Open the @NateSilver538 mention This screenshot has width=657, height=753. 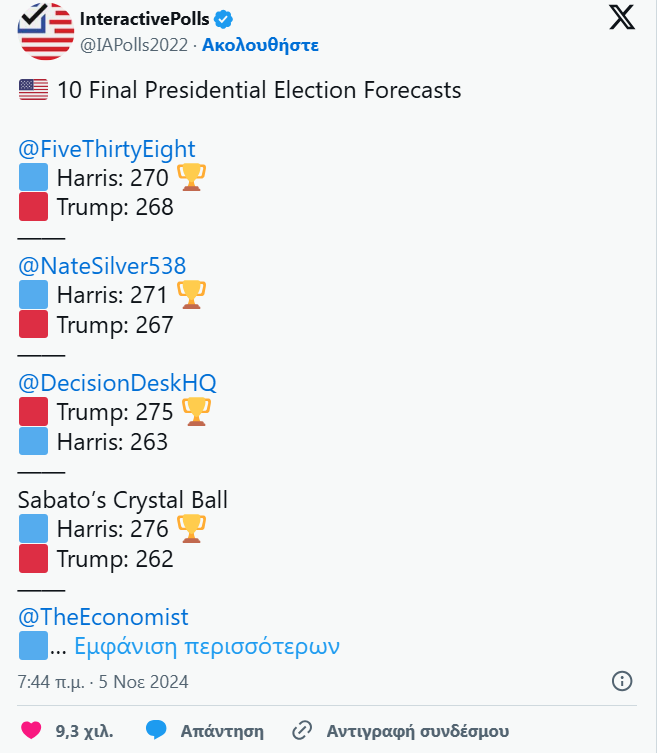[102, 266]
